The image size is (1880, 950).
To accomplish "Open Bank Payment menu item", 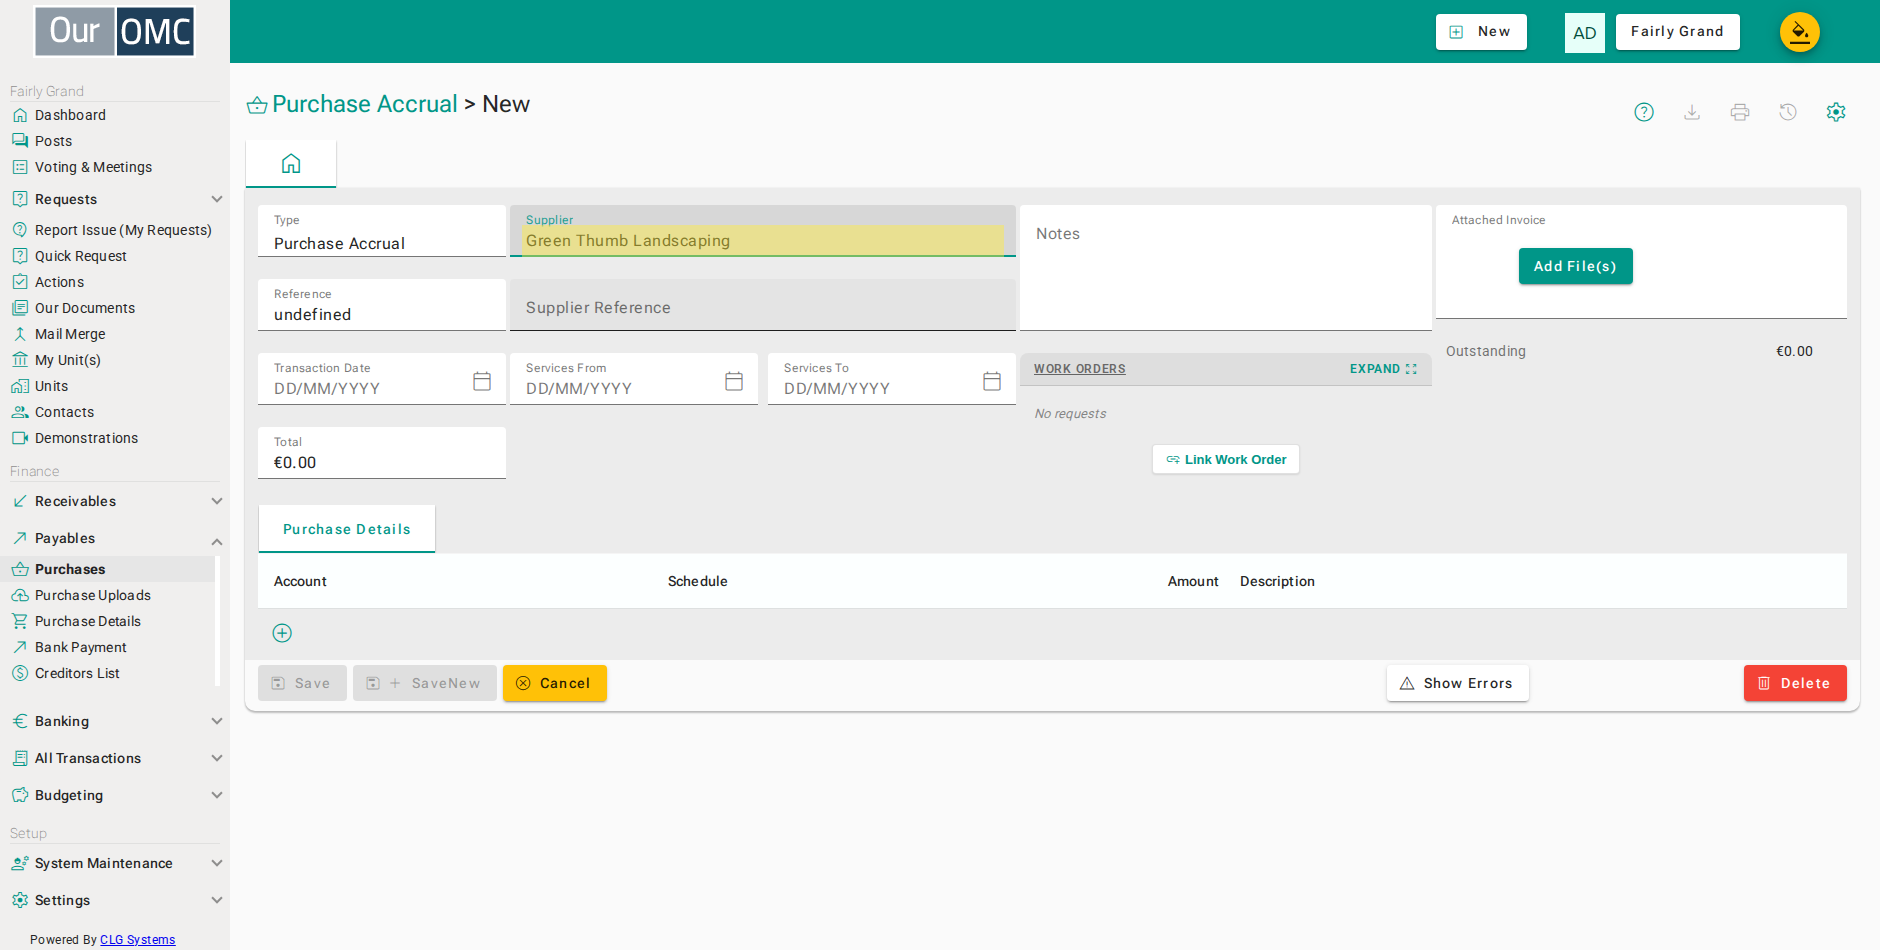I will 80,647.
